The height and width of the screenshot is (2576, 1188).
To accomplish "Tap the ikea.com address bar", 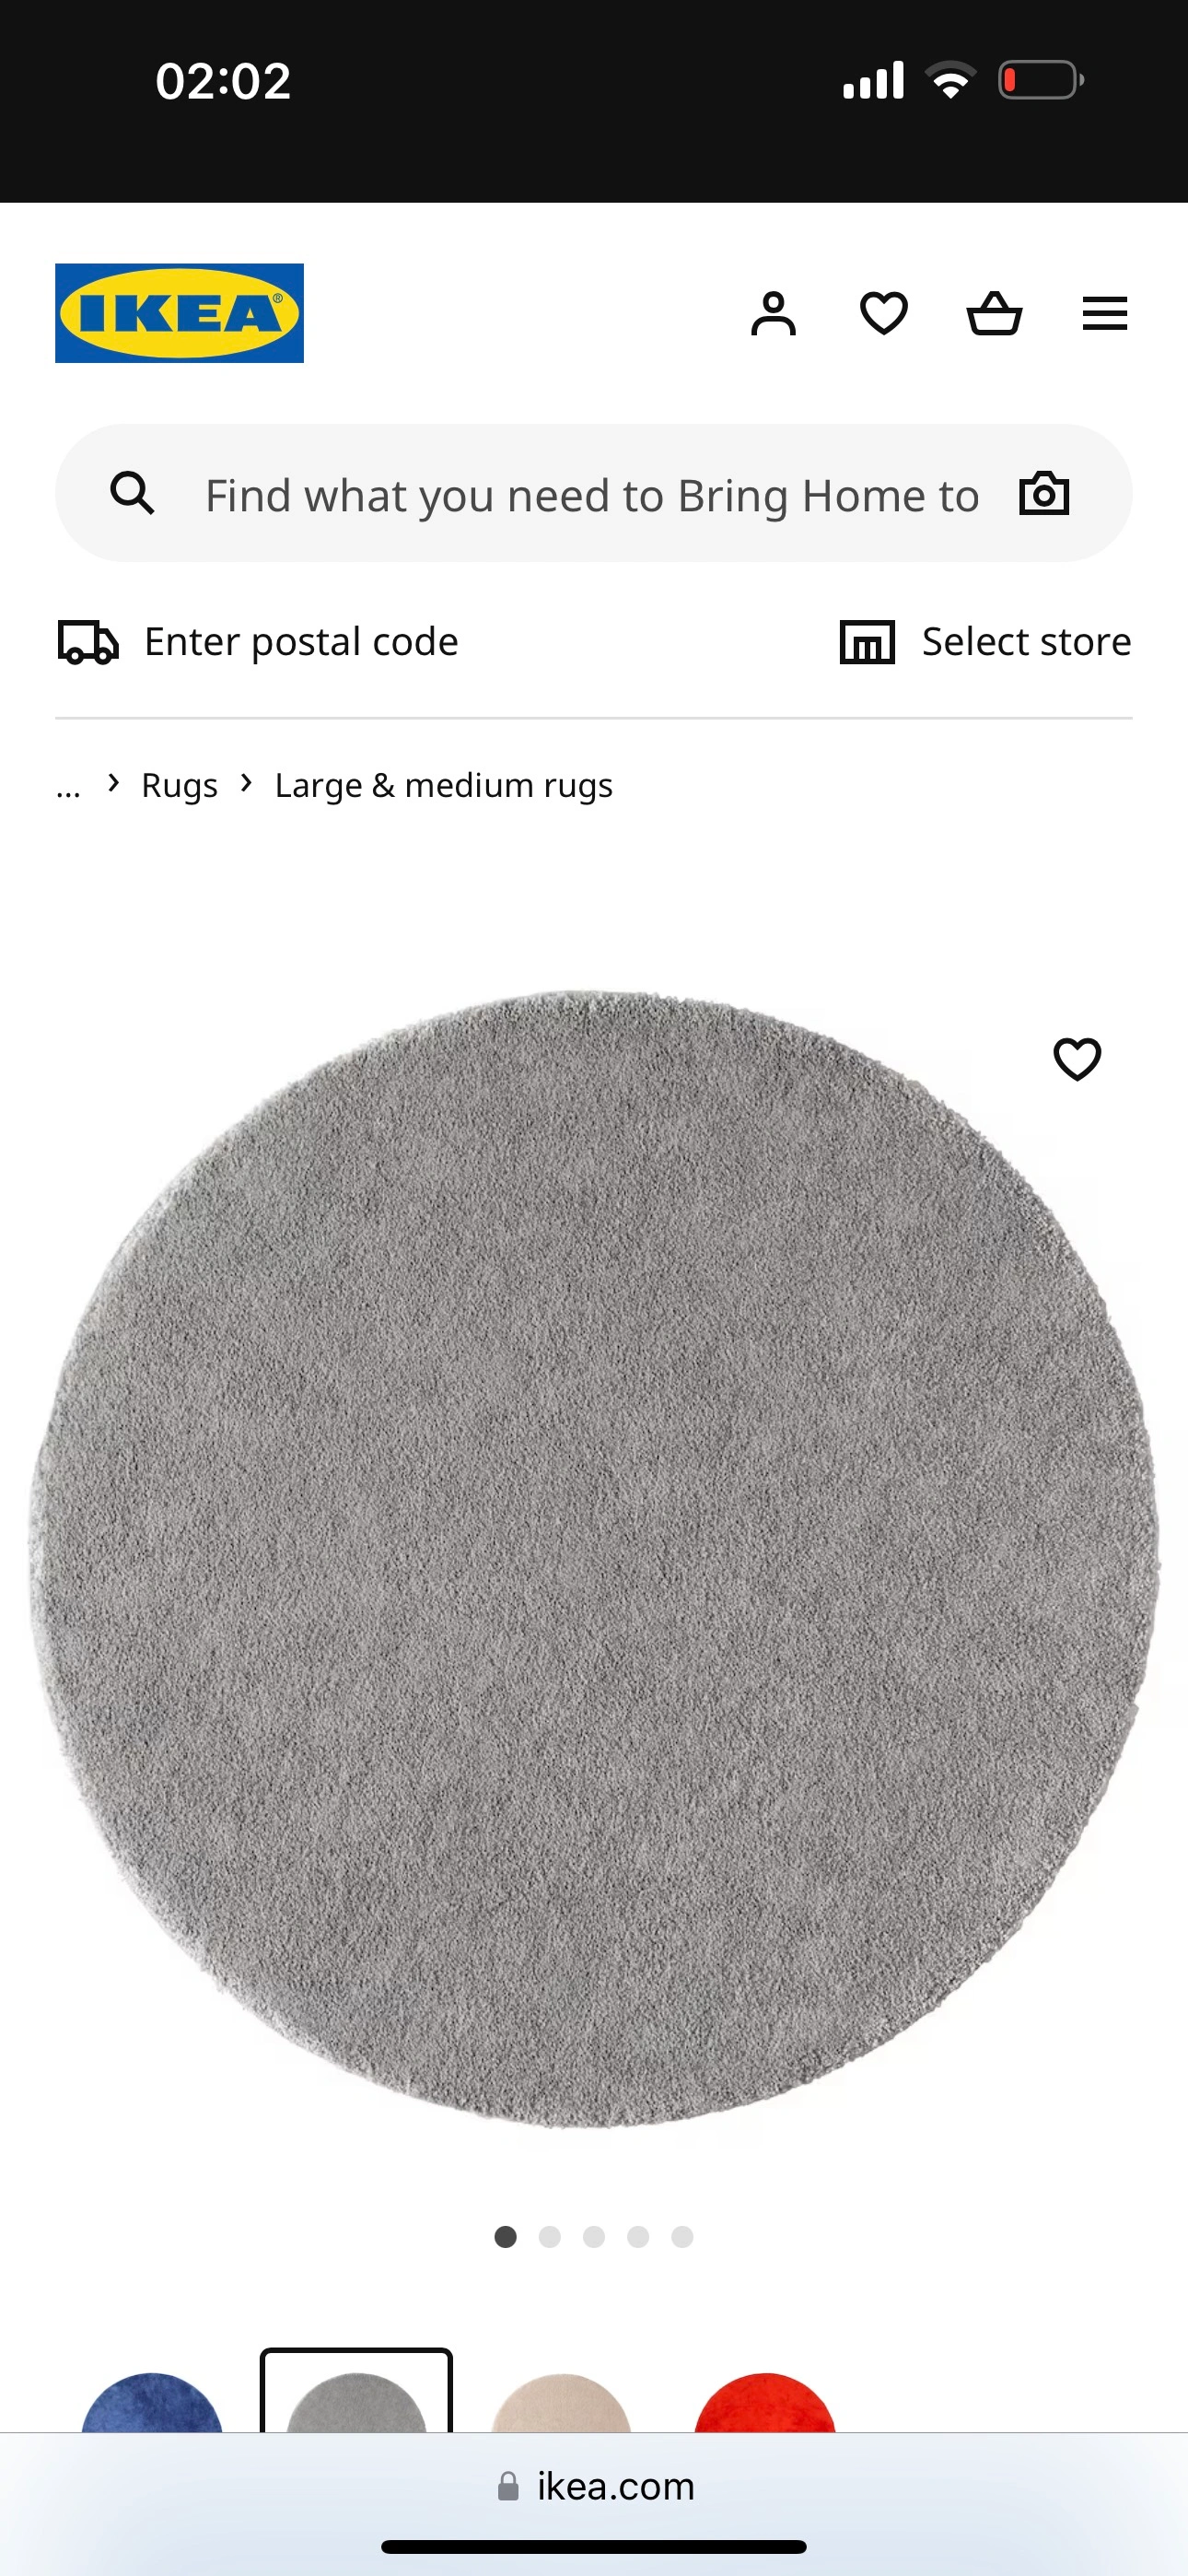I will (594, 2487).
